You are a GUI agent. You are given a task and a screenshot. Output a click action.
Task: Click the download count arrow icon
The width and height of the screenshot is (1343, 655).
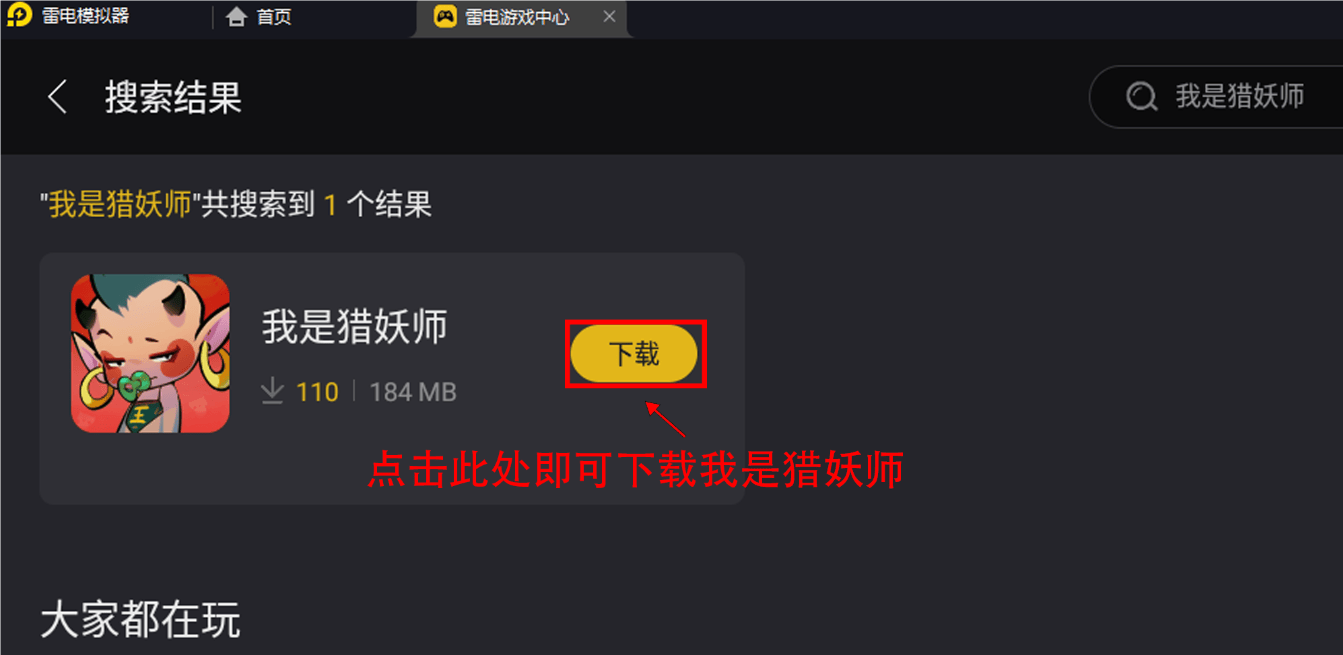tap(273, 391)
